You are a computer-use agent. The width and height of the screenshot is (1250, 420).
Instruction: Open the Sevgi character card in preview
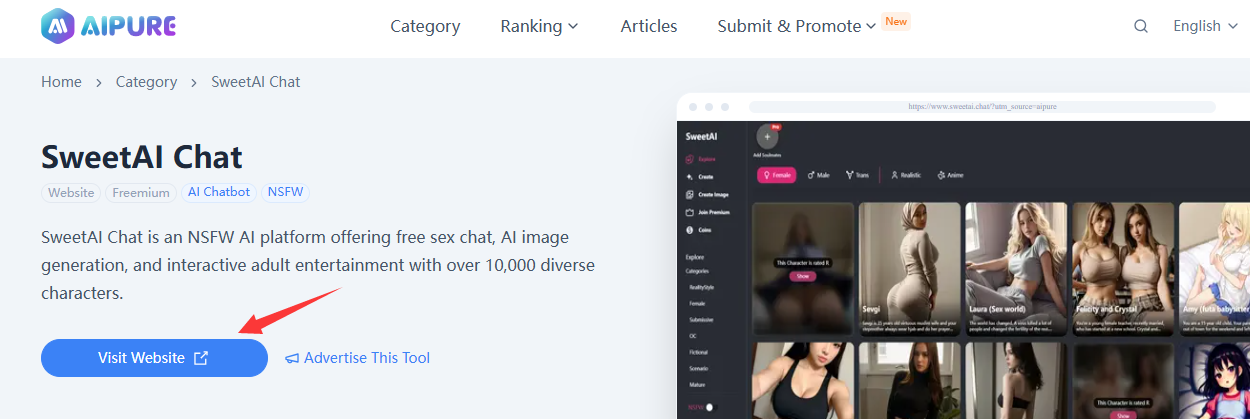pos(909,268)
